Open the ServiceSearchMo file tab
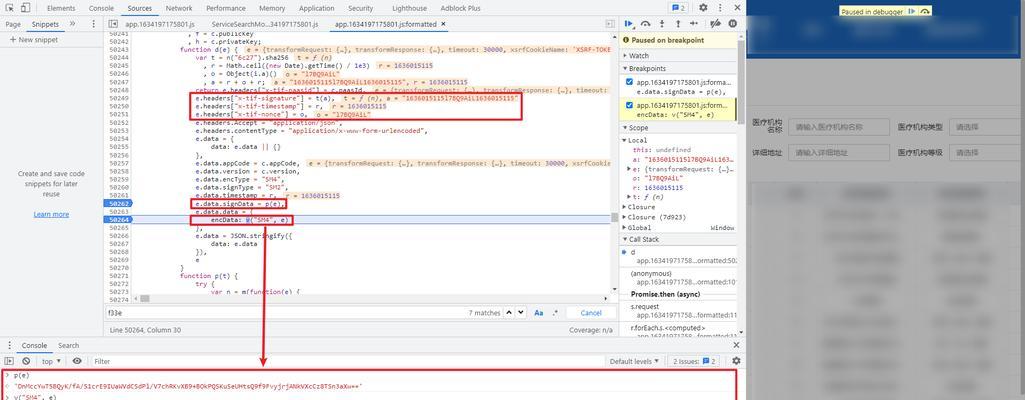This screenshot has height=400, width=1025. (265, 24)
